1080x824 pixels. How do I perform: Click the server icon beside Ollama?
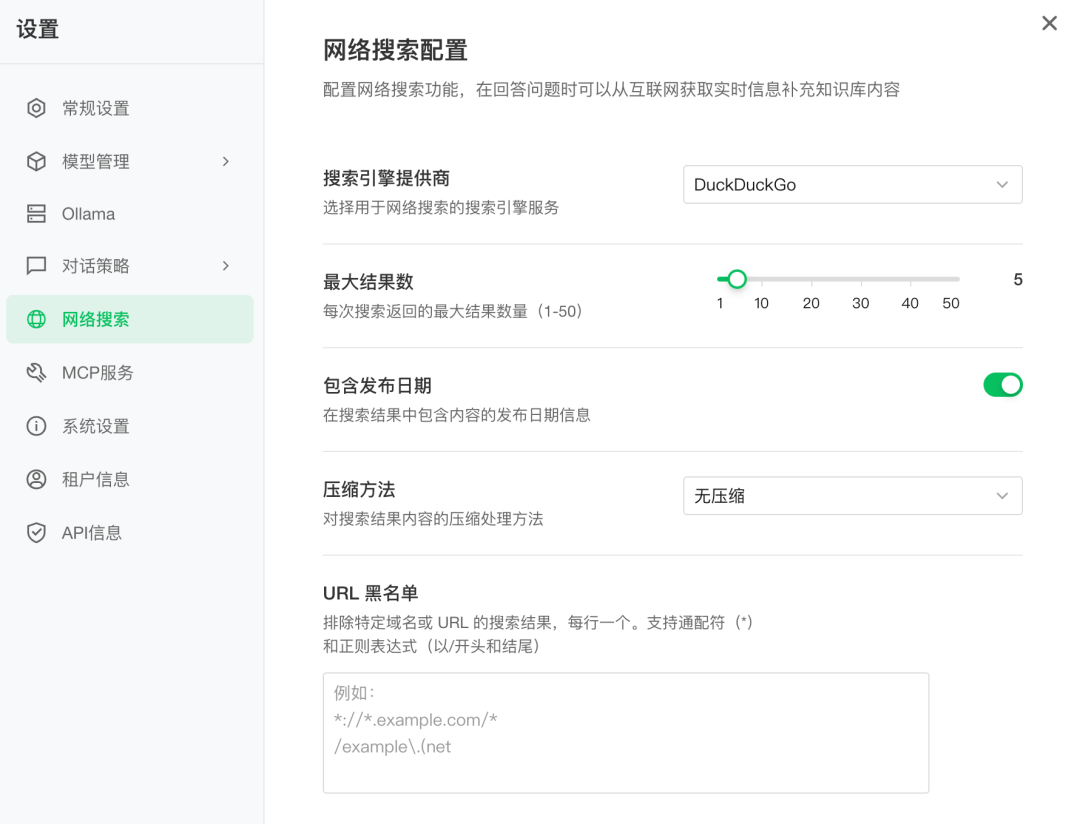tap(36, 214)
